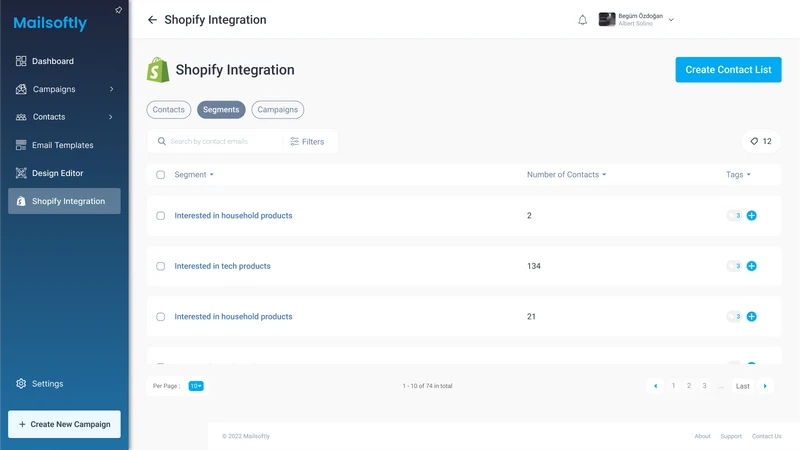
Task: Click the tag count badge showing 12
Action: [x=761, y=141]
